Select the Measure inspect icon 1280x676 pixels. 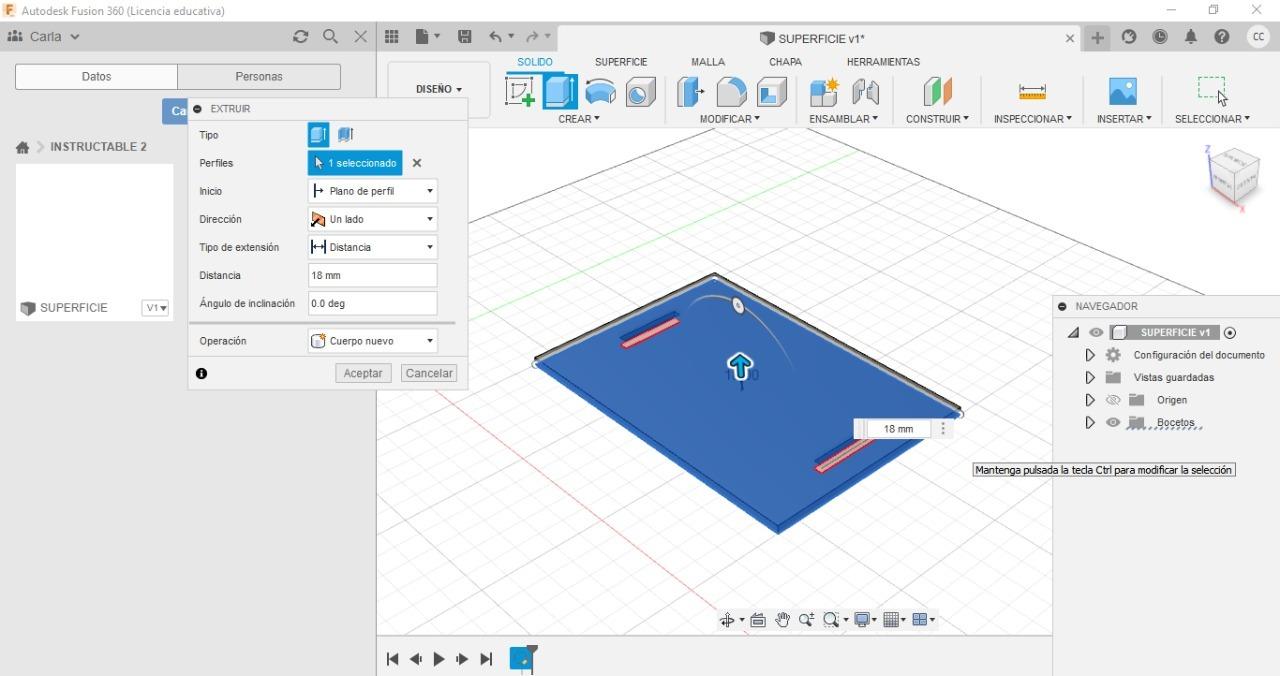(x=1032, y=92)
